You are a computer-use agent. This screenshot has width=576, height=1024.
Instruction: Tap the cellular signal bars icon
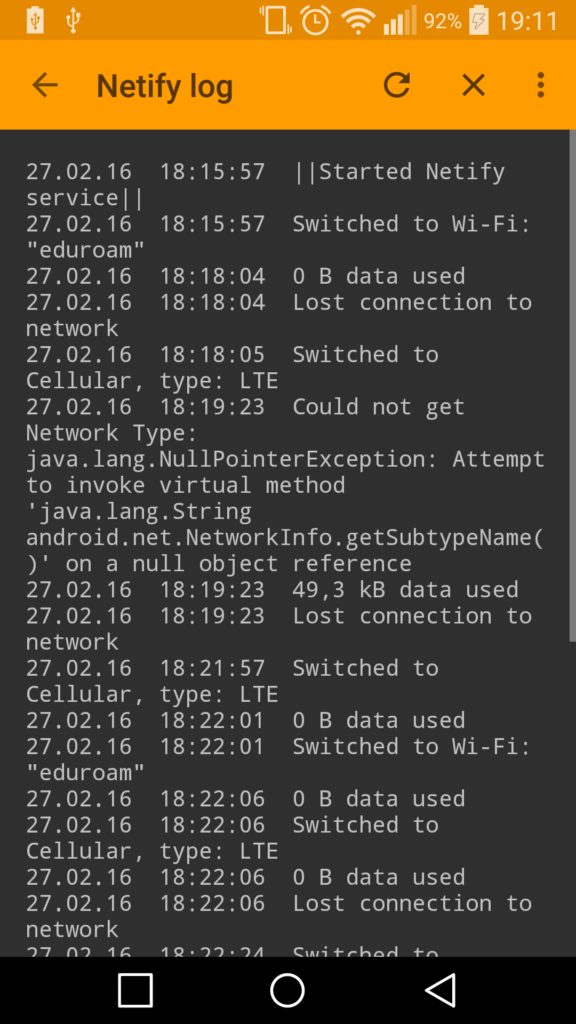pos(399,22)
